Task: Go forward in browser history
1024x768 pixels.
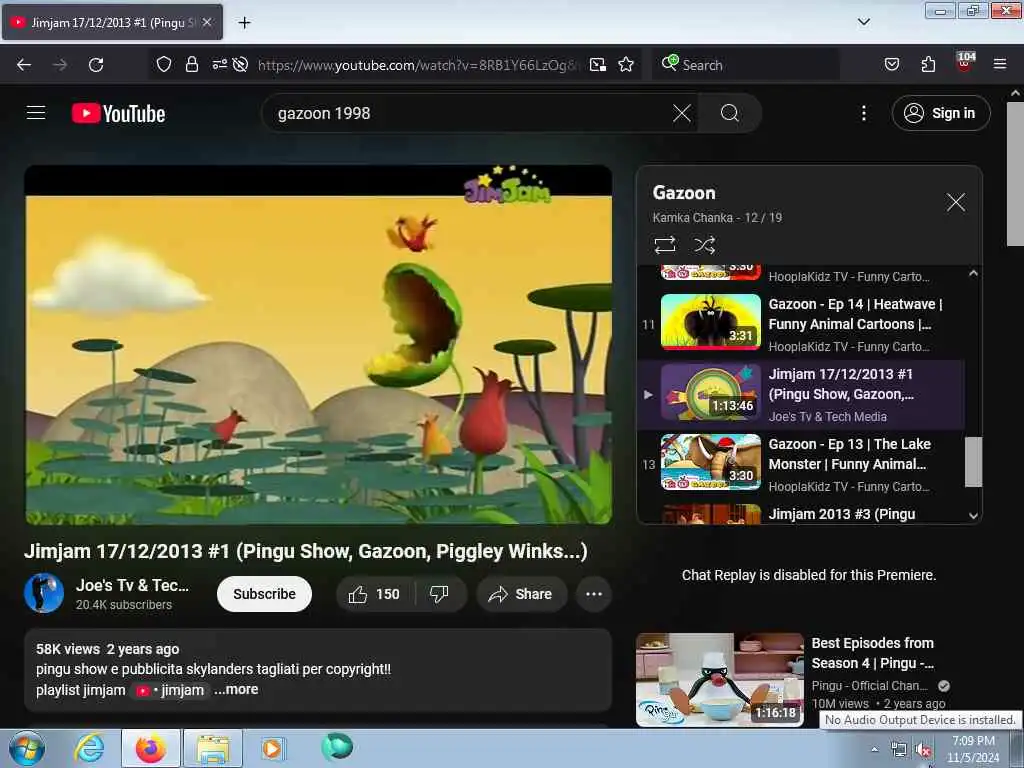Action: [60, 65]
